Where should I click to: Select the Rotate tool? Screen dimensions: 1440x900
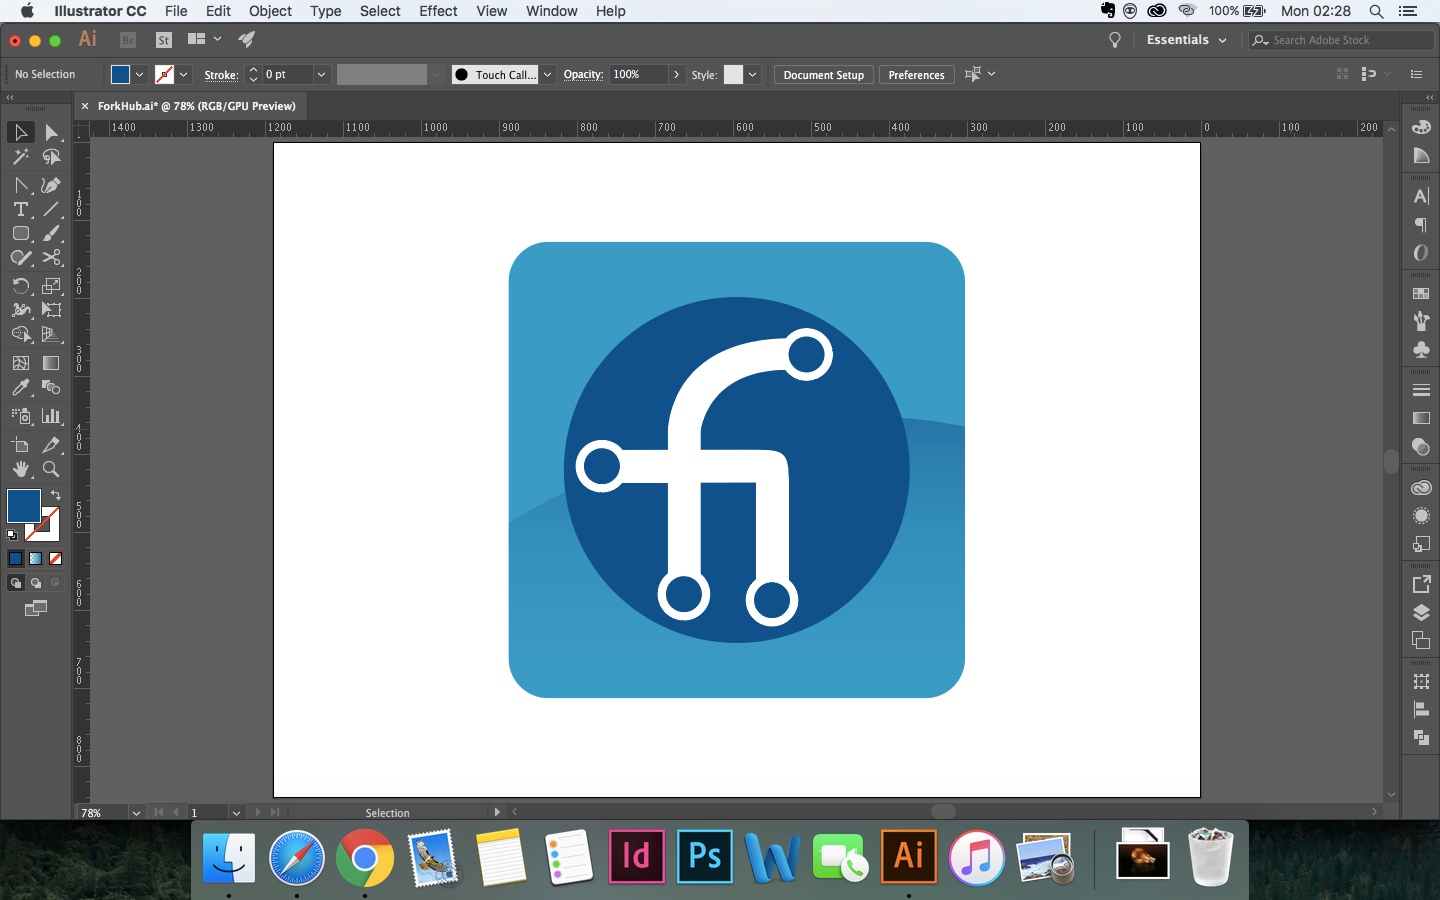[x=21, y=286]
